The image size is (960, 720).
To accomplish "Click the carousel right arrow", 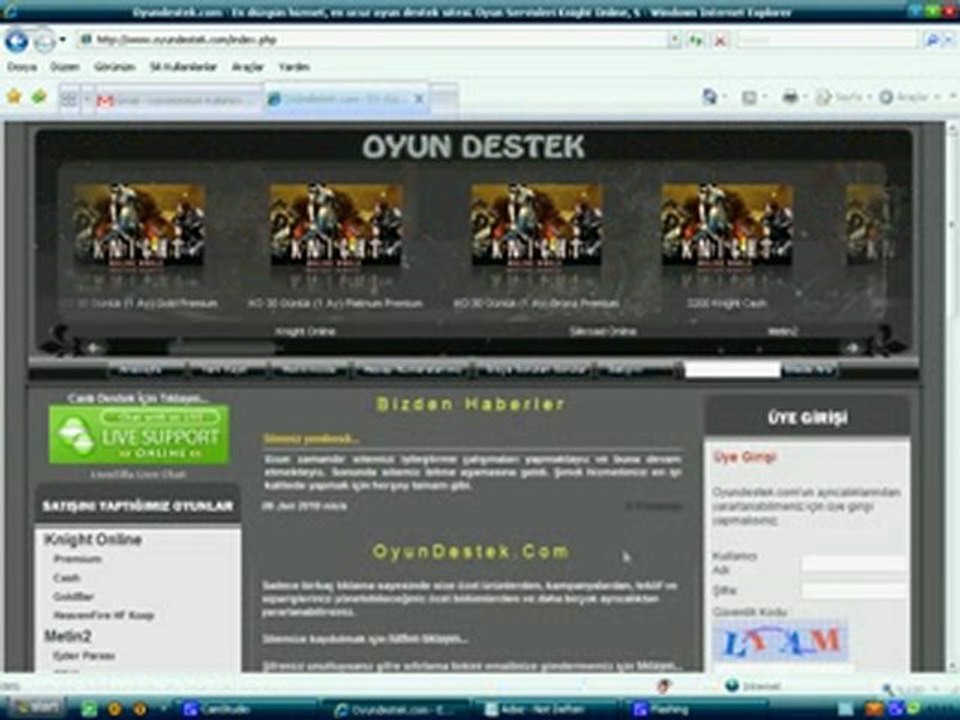I will [x=852, y=348].
